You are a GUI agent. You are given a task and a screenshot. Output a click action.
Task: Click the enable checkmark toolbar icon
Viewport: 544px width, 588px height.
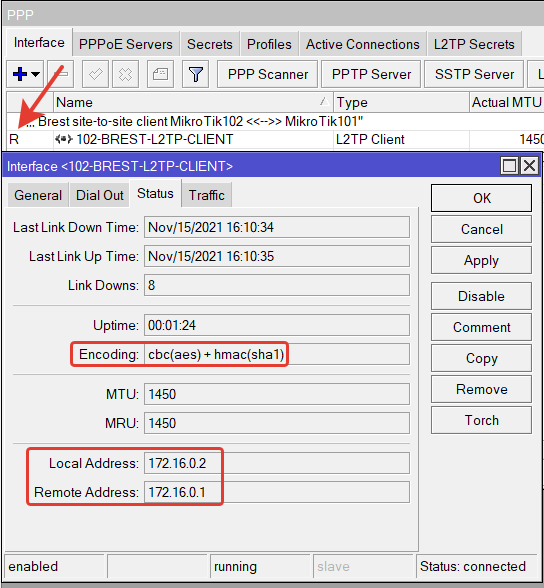(x=95, y=74)
